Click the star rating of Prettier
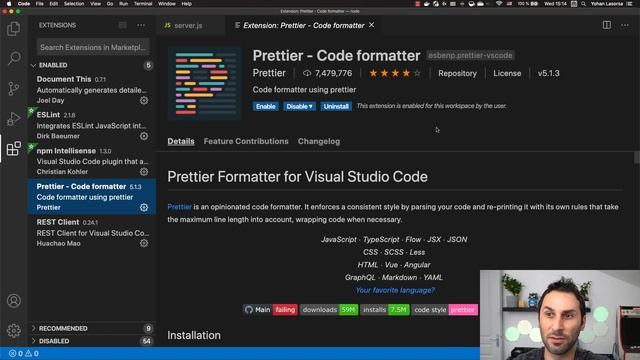This screenshot has width=640, height=360. click(394, 73)
